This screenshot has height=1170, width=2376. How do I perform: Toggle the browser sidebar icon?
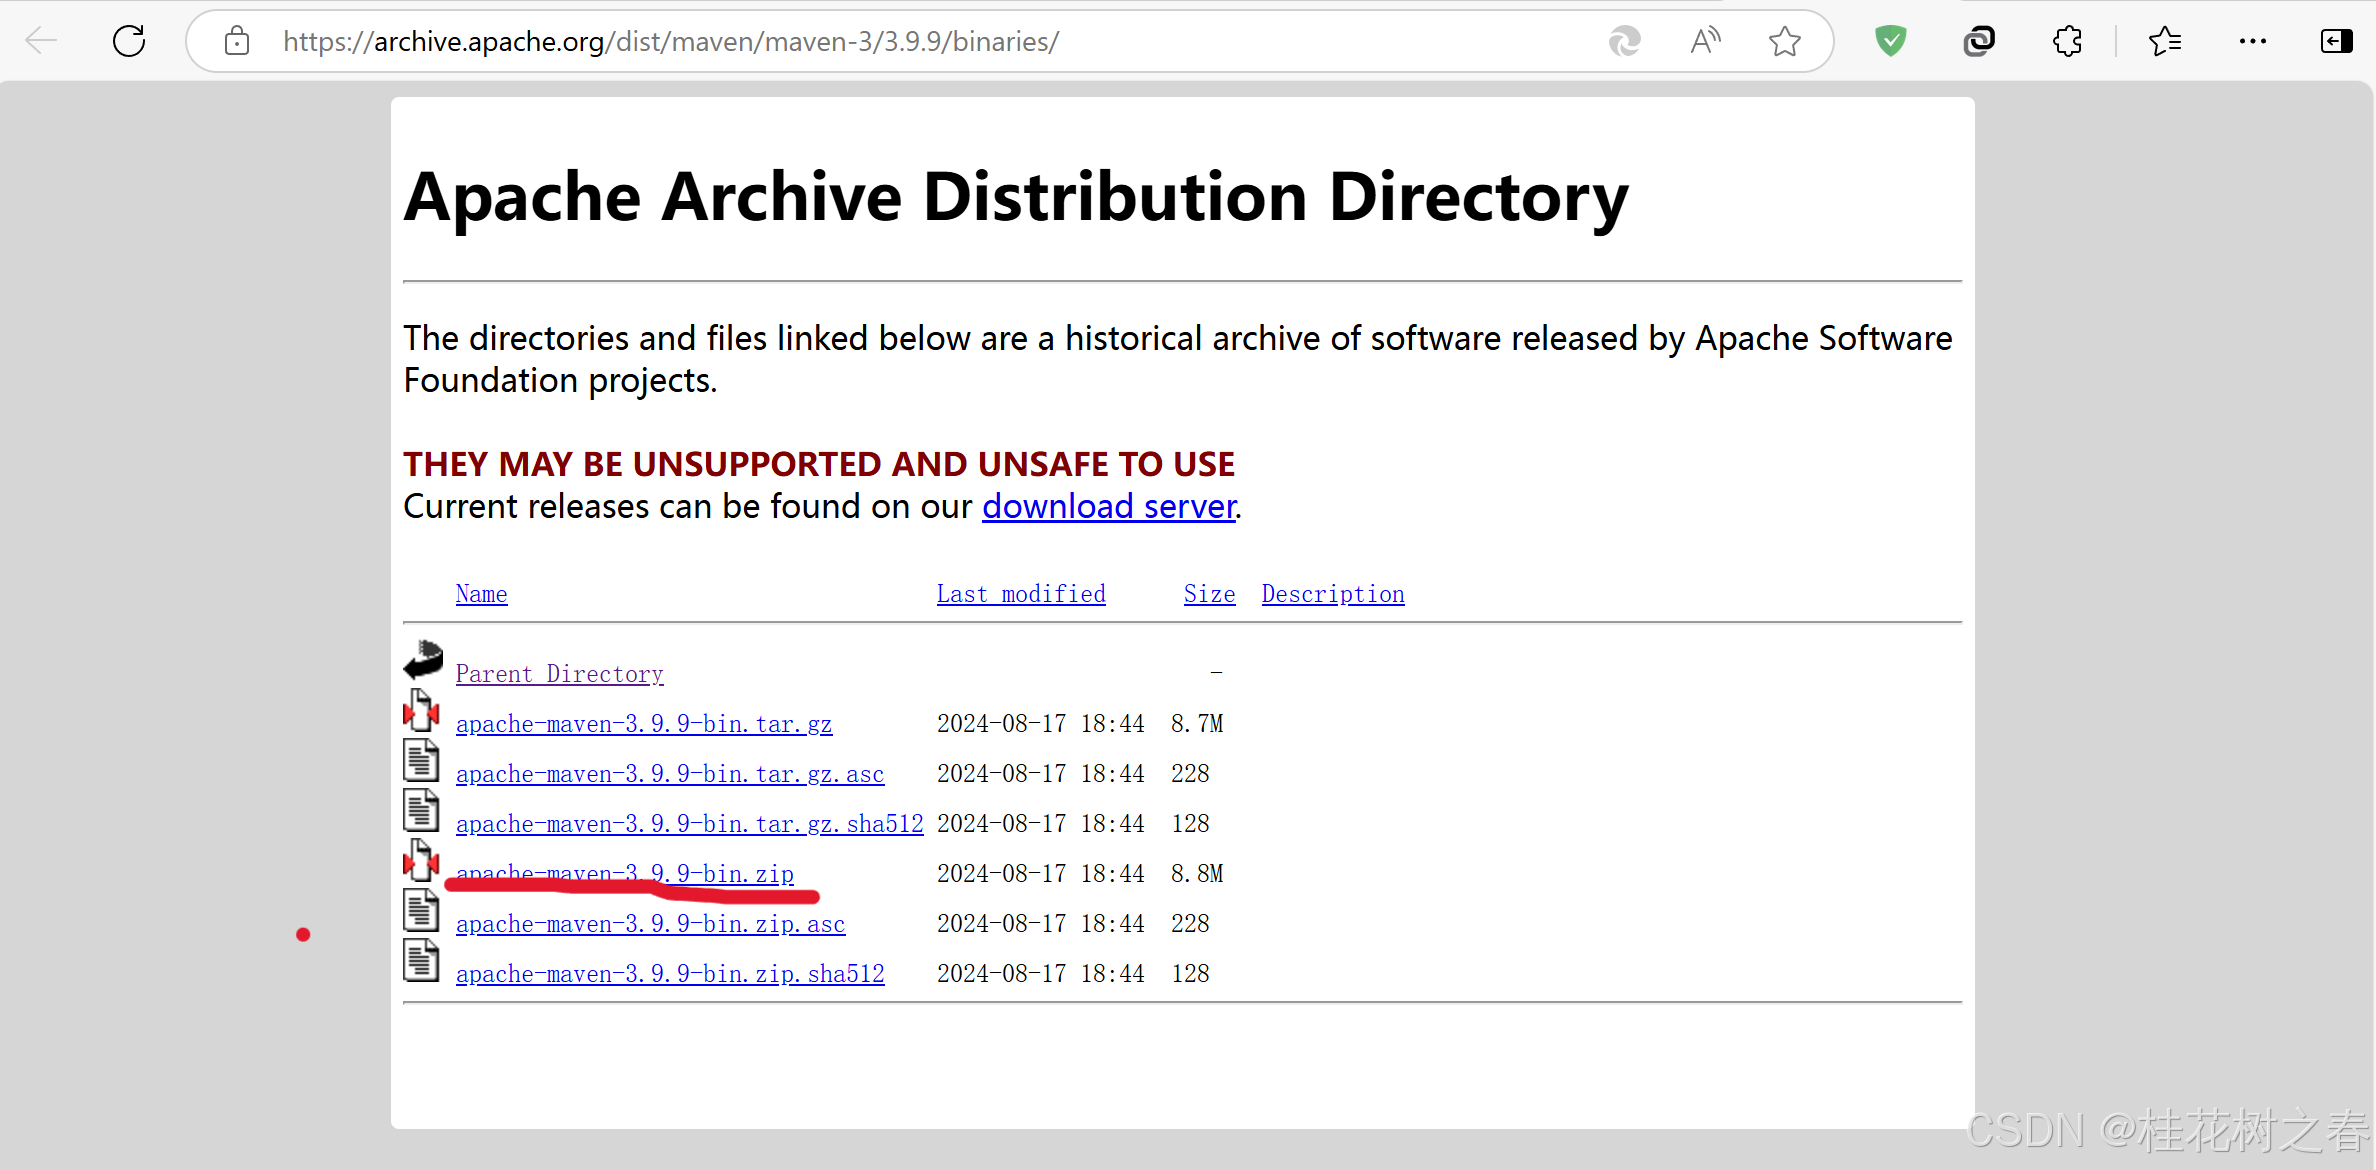(2336, 41)
